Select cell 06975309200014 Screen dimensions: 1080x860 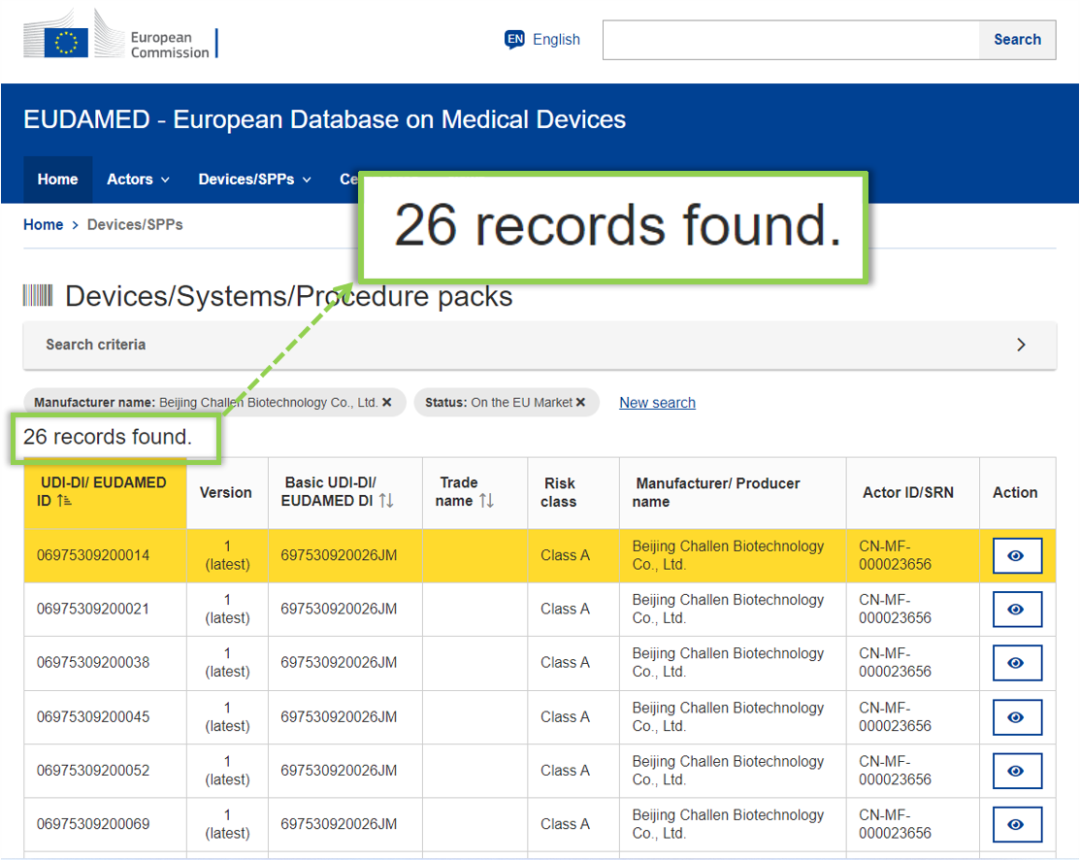pos(105,556)
